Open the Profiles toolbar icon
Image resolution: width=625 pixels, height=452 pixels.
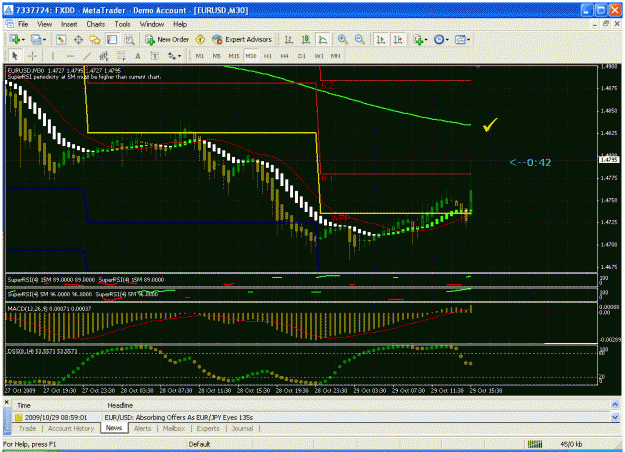click(36, 39)
